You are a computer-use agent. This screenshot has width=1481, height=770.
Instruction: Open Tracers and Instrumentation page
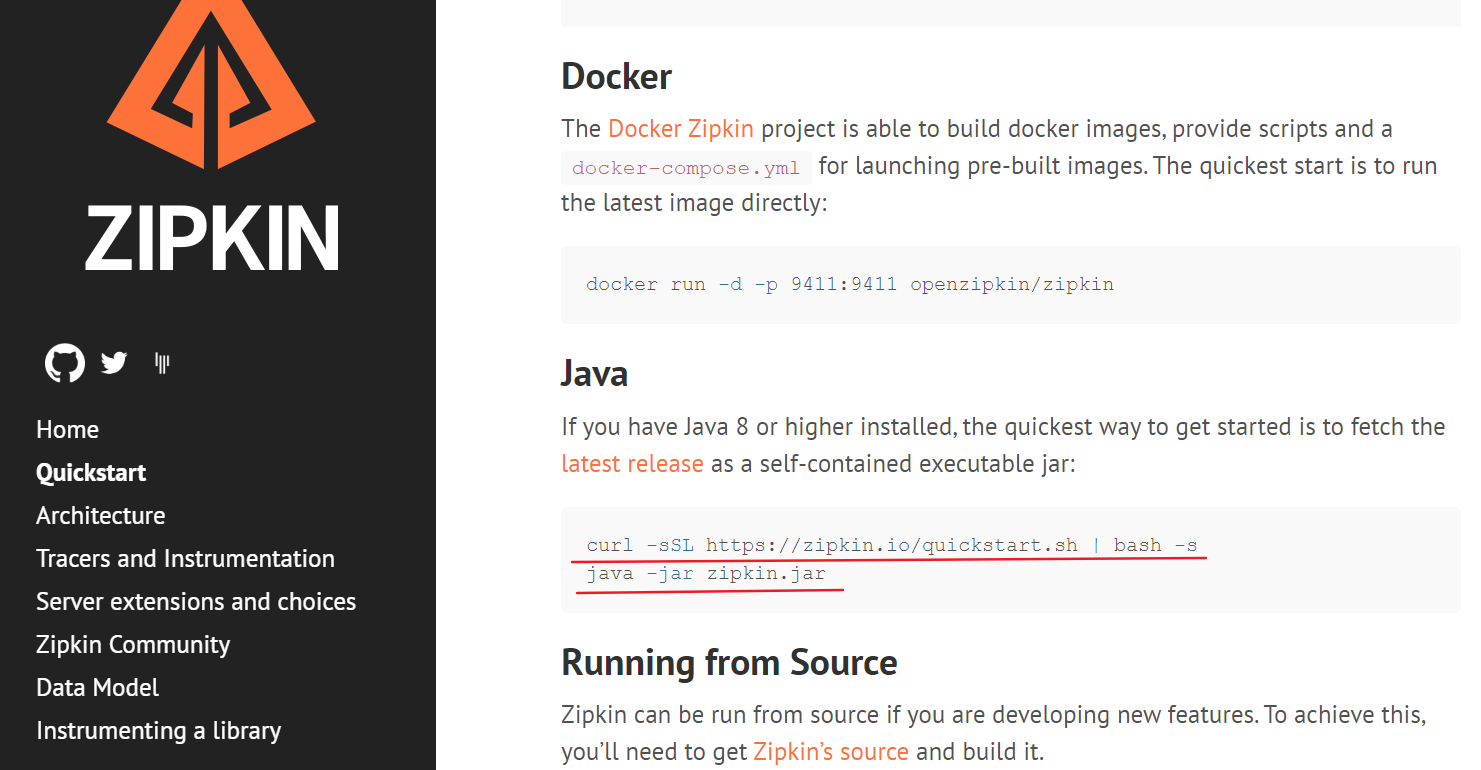point(185,559)
